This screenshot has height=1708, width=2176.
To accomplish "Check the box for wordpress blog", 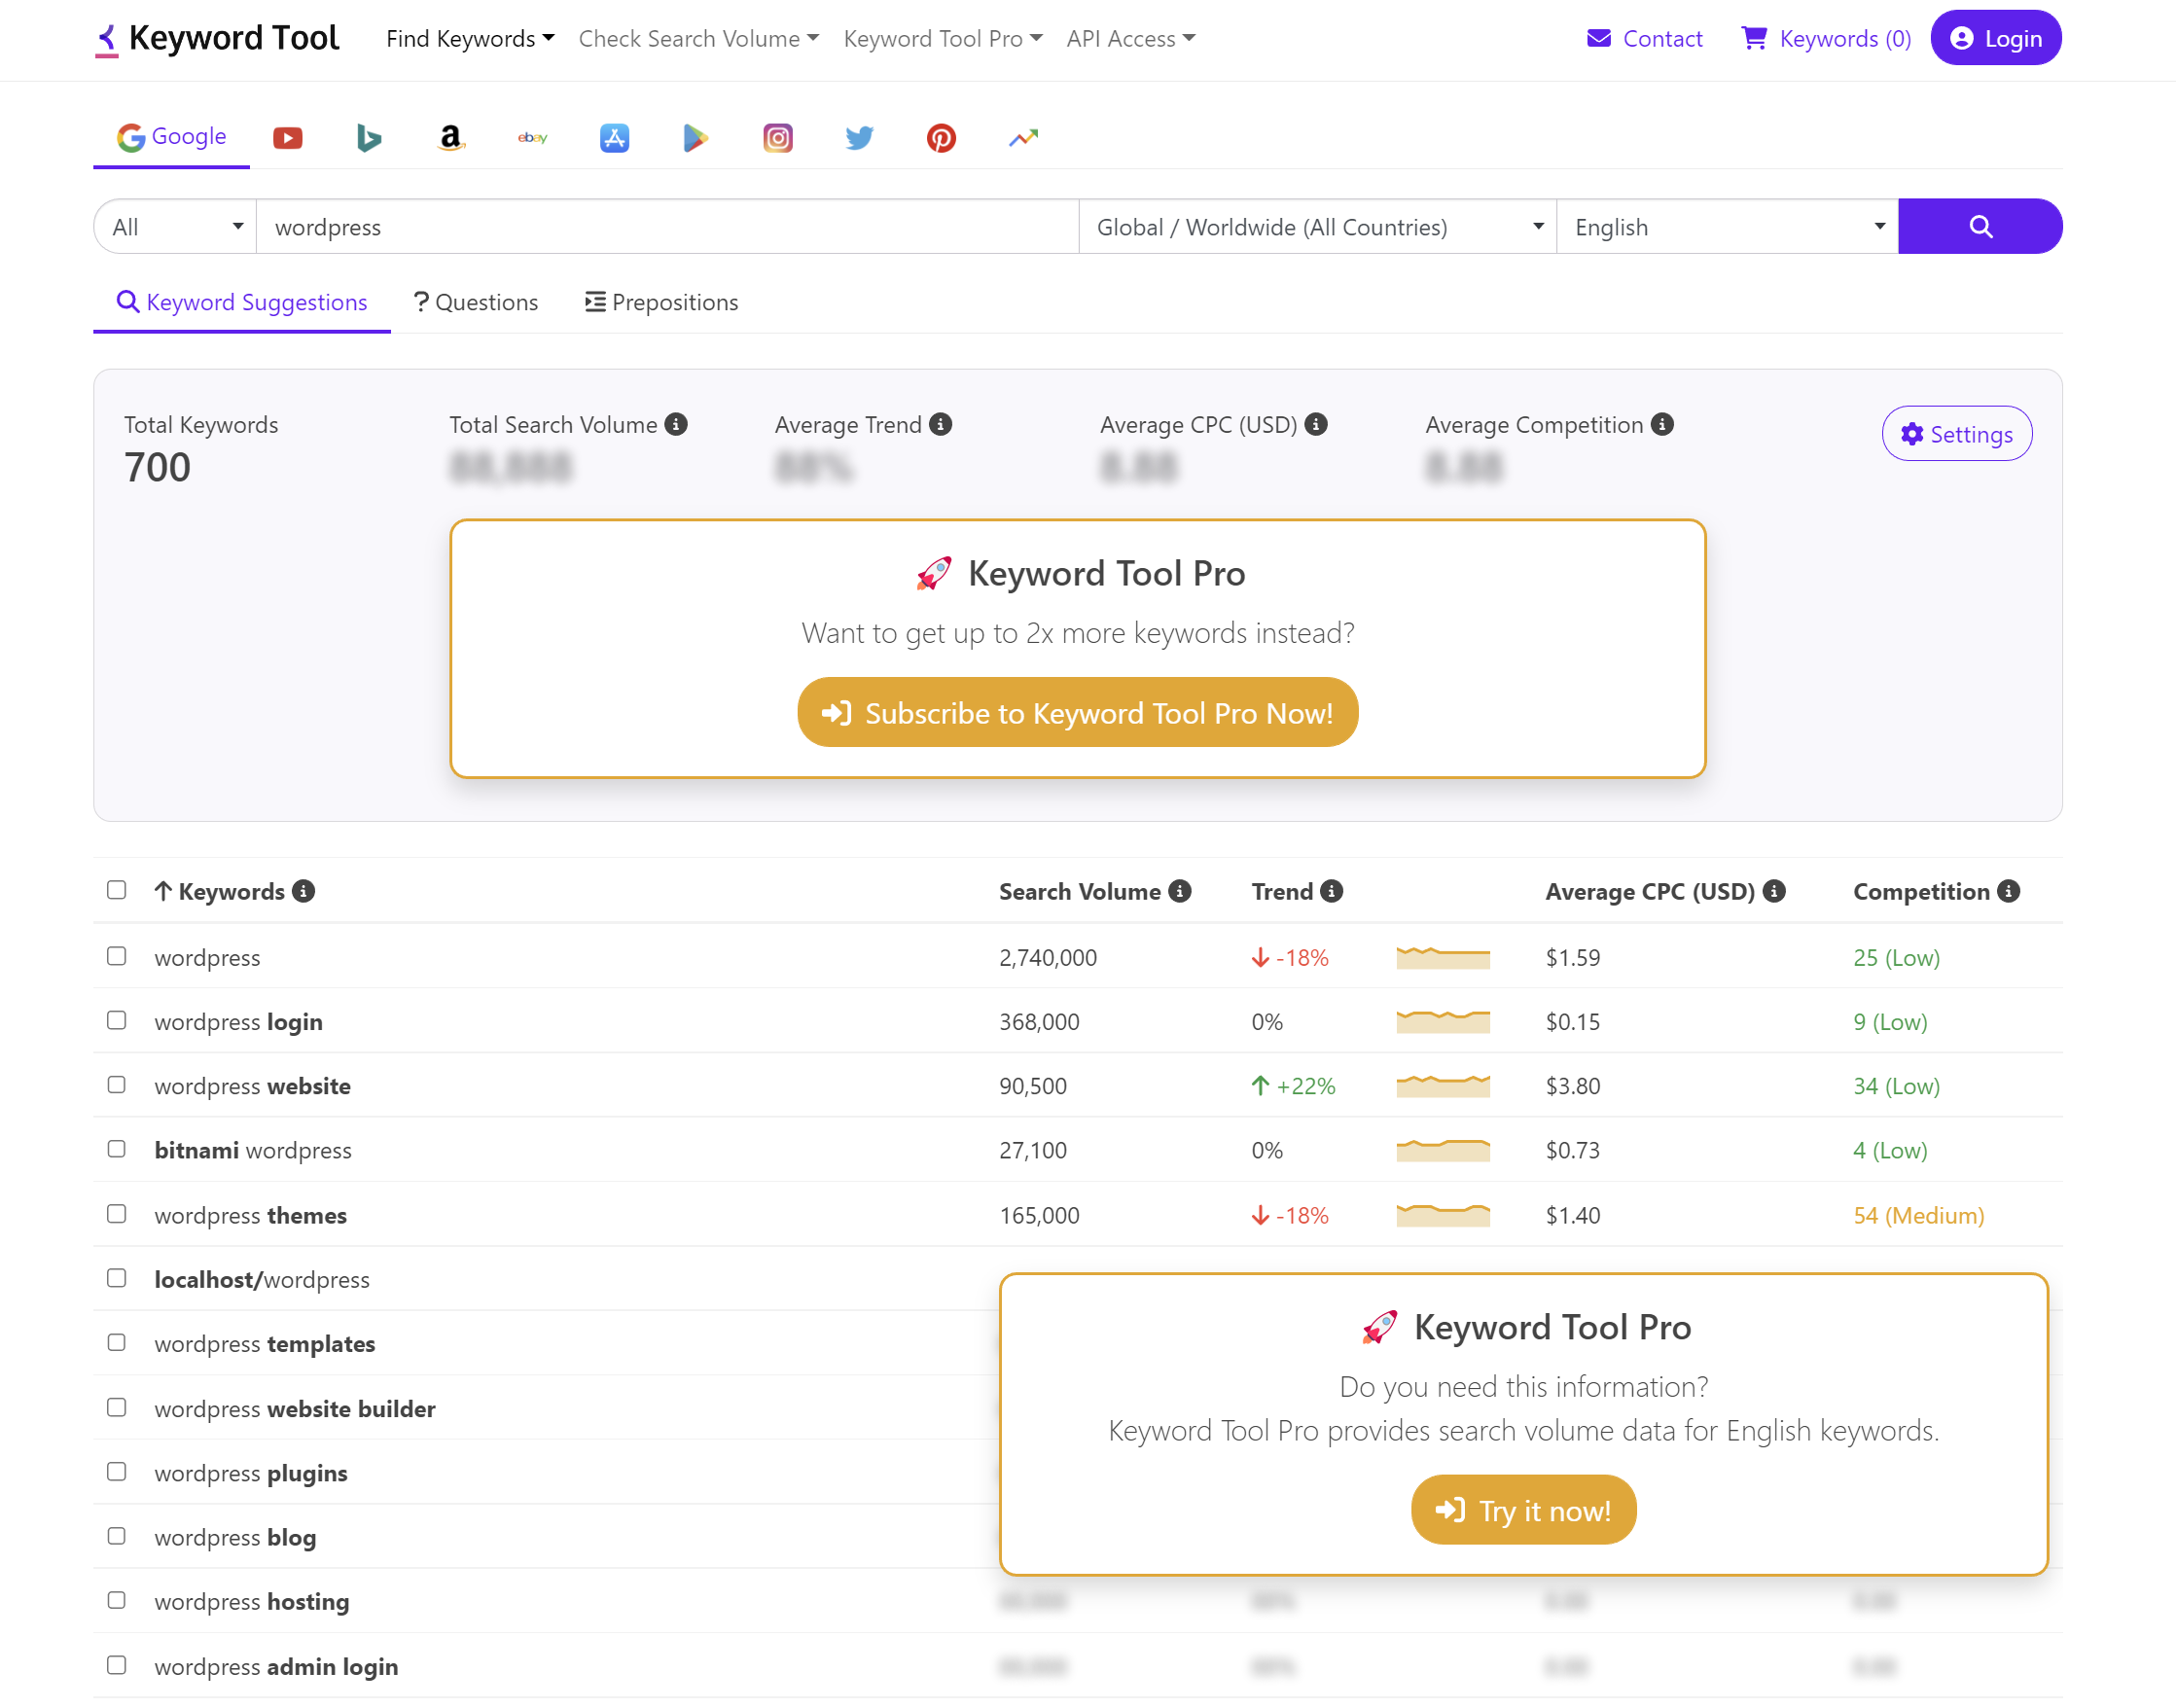I will tap(117, 1536).
